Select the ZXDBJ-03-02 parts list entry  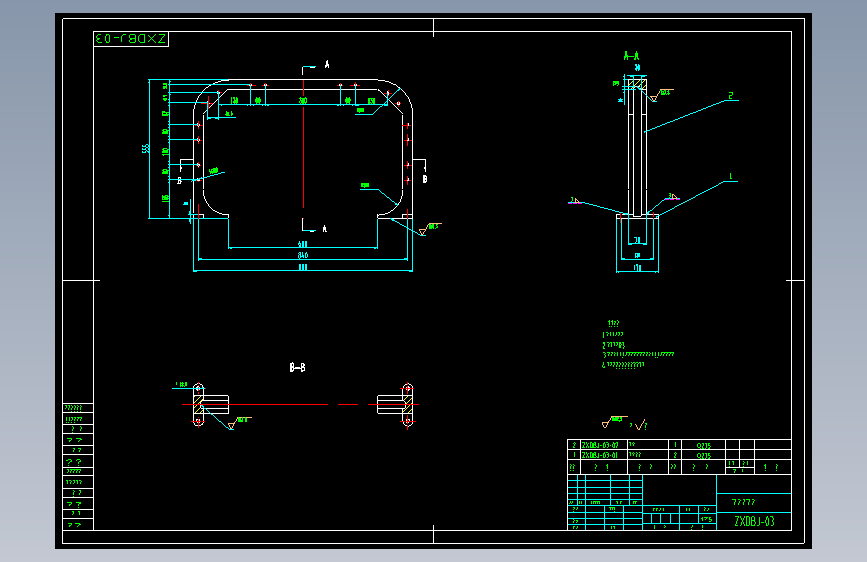pyautogui.click(x=600, y=445)
